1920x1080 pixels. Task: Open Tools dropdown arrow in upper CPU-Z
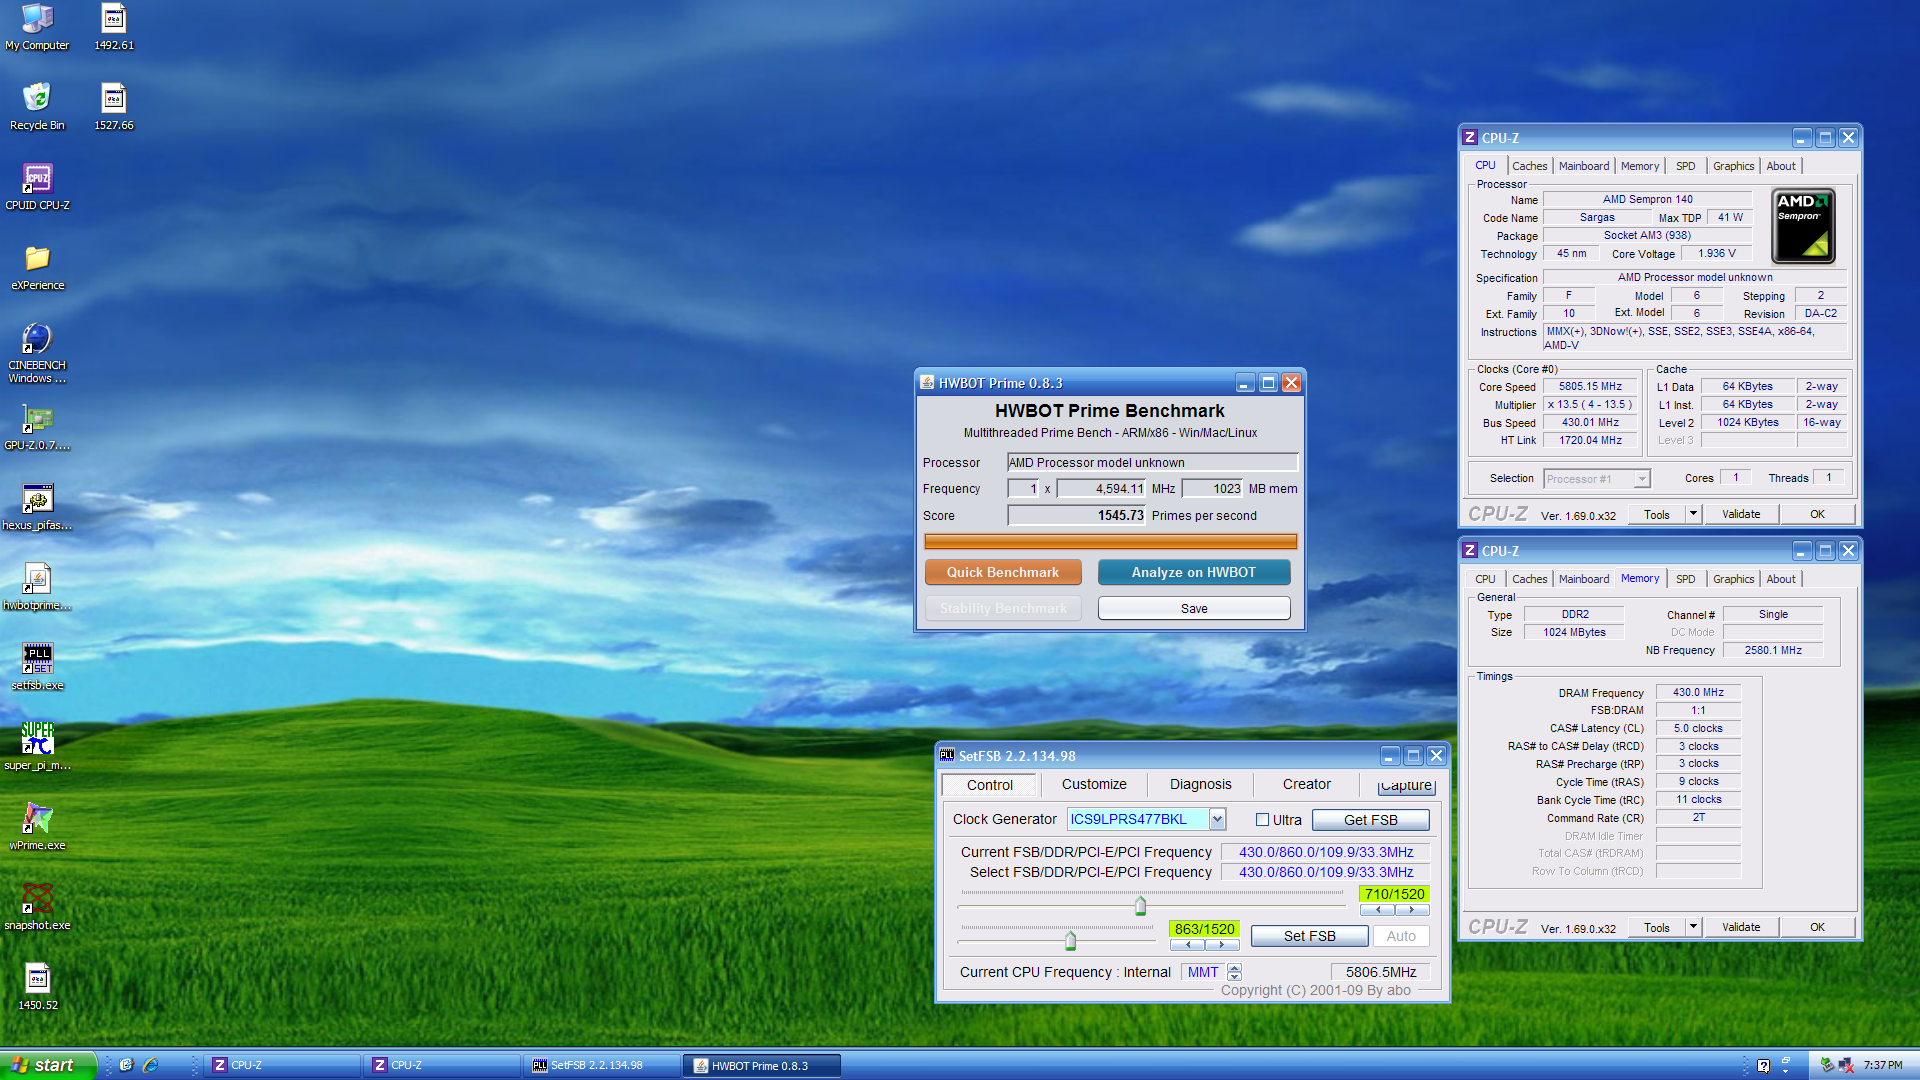point(1693,514)
